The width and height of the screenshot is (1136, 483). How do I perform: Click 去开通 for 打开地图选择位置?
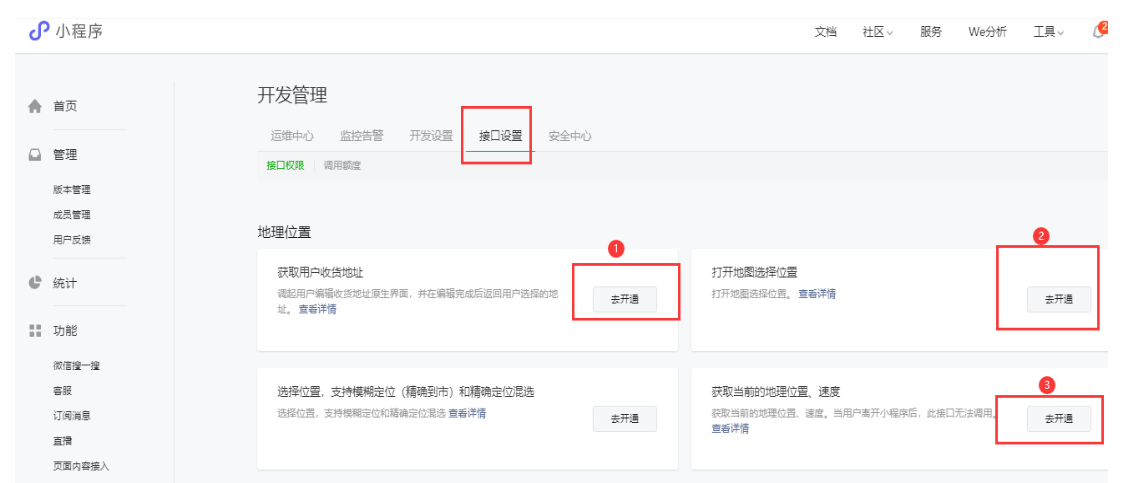tap(1058, 299)
